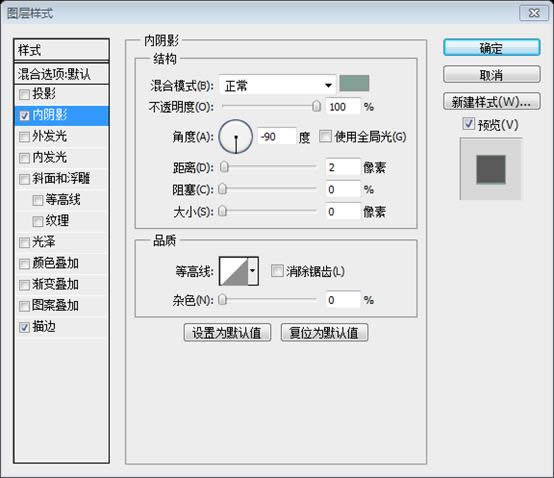Expand the contour picker dropdown arrow
Image resolution: width=554 pixels, height=478 pixels.
point(253,271)
